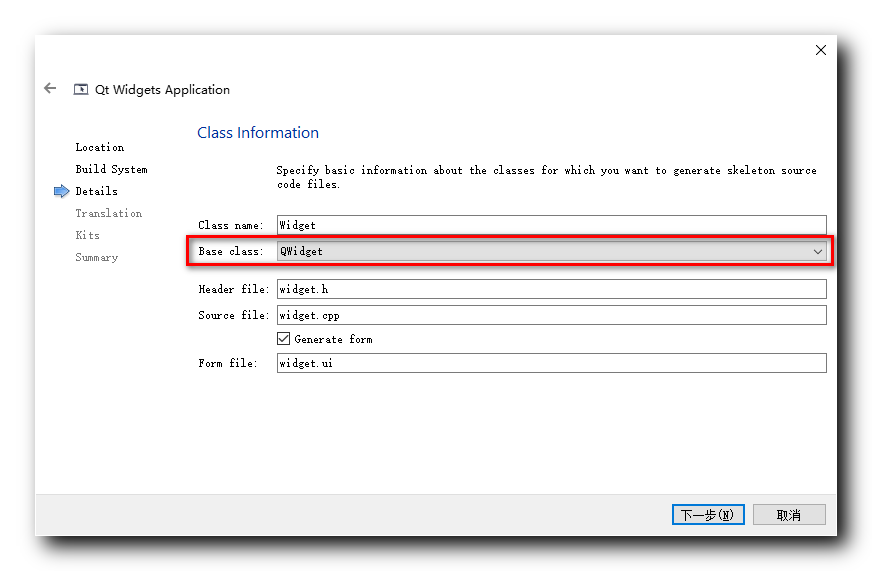Image resolution: width=872 pixels, height=571 pixels.
Task: Click the Form file: label
Action: [228, 363]
